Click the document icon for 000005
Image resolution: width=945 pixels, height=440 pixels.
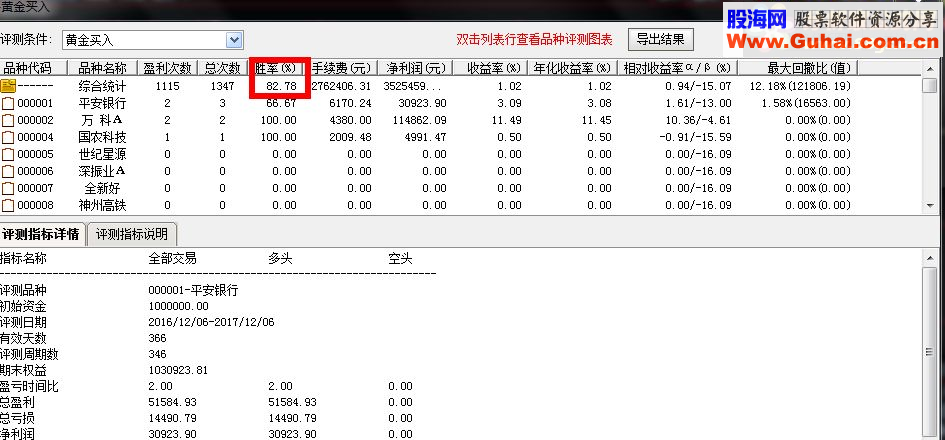click(x=8, y=154)
